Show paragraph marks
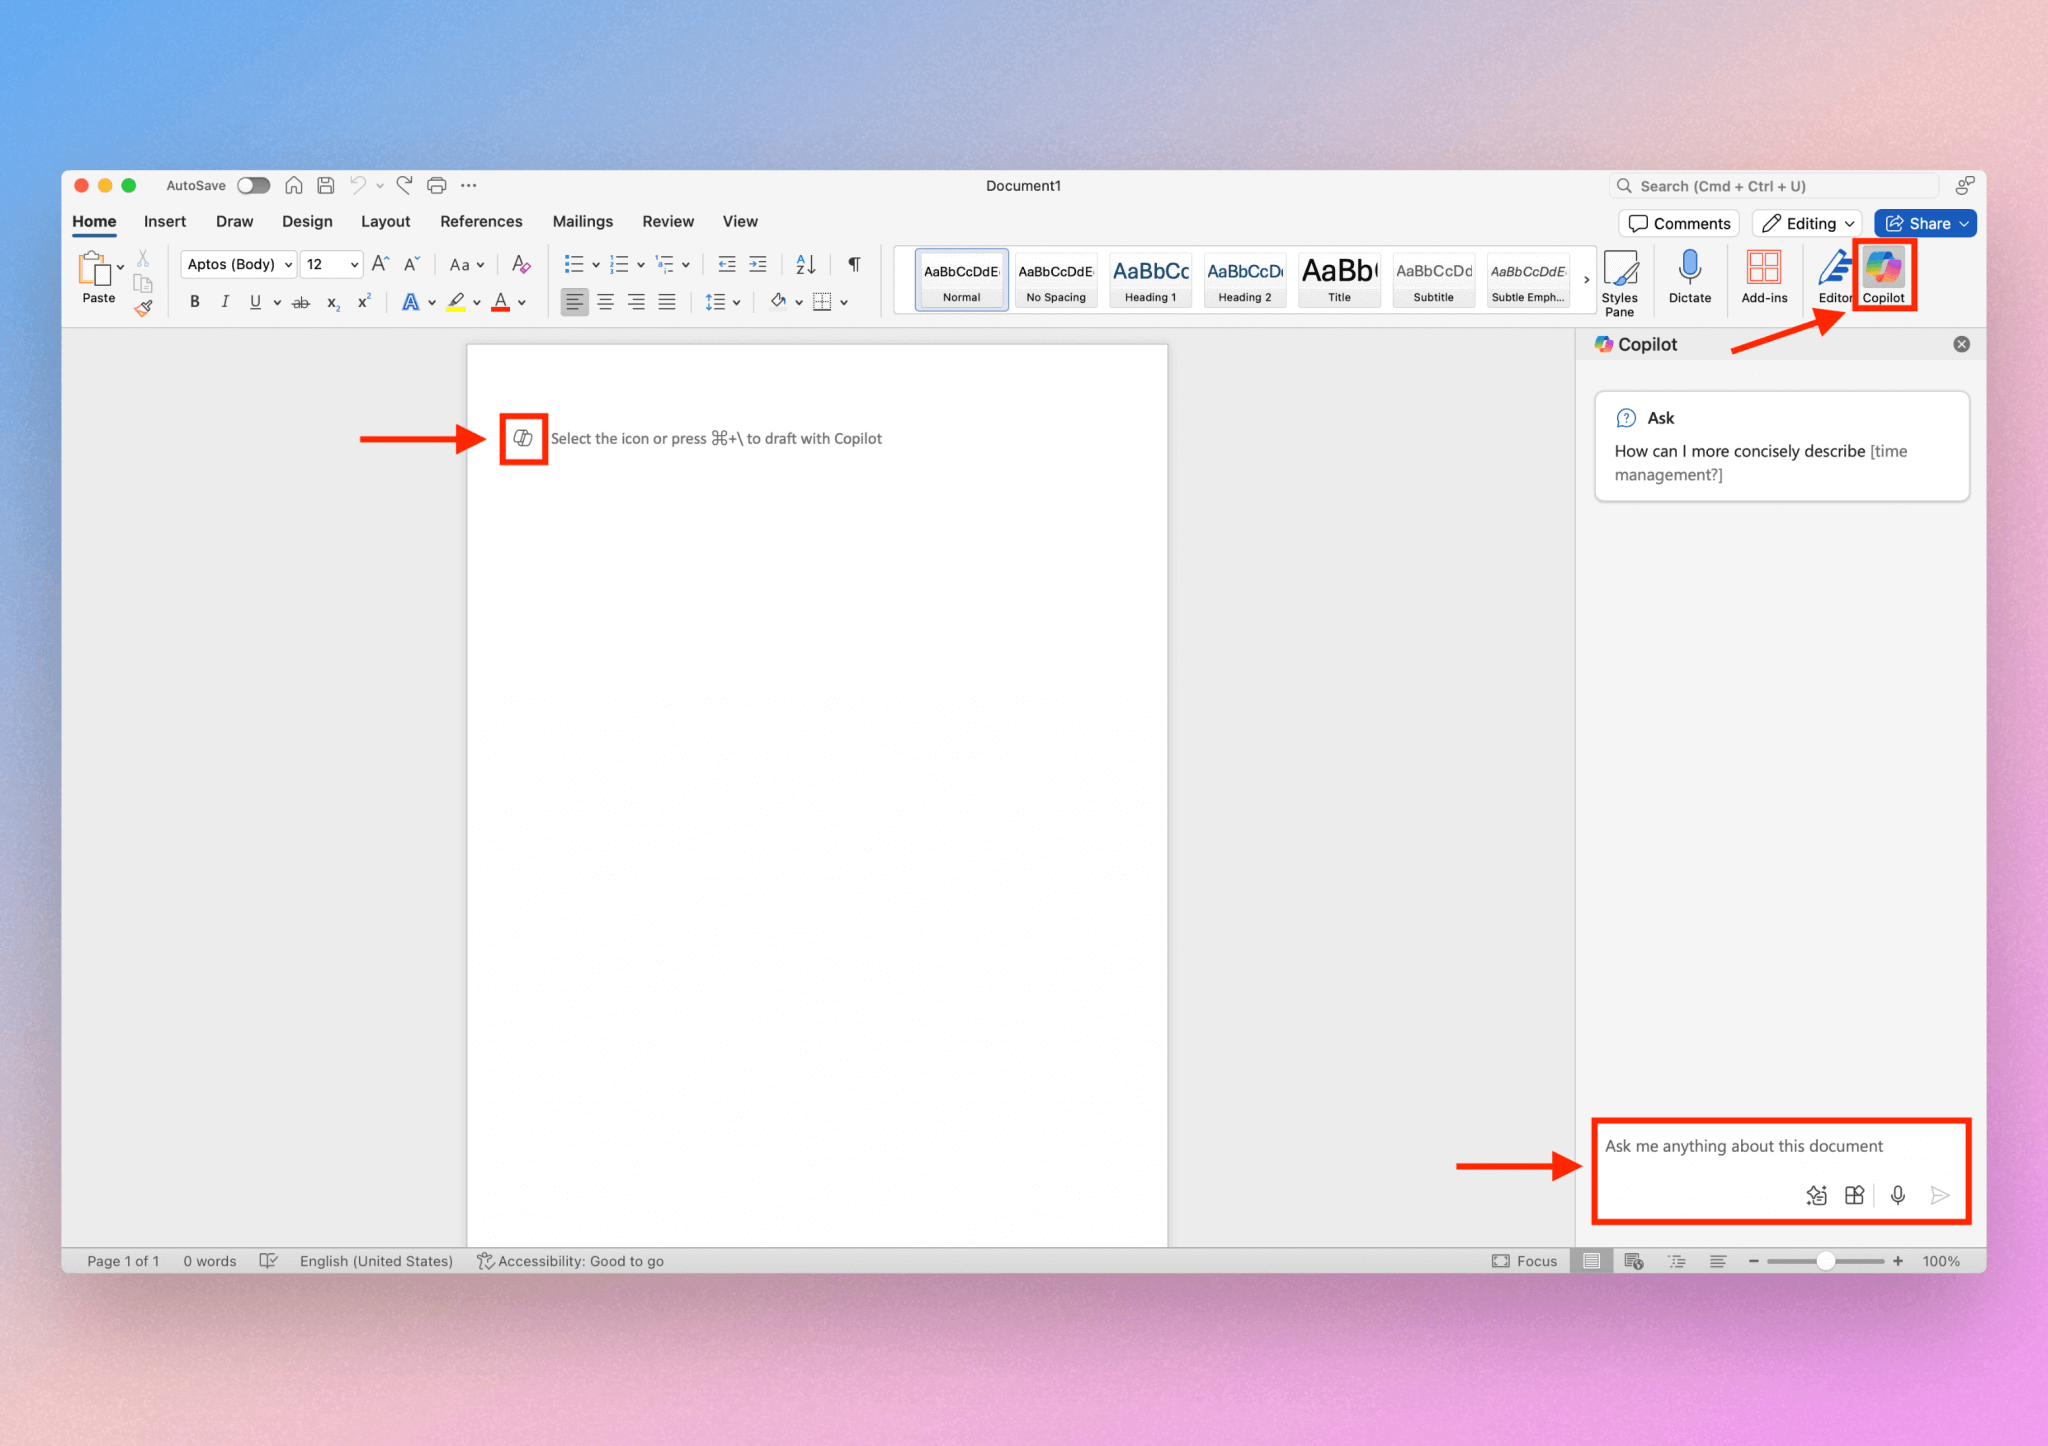 pos(852,263)
